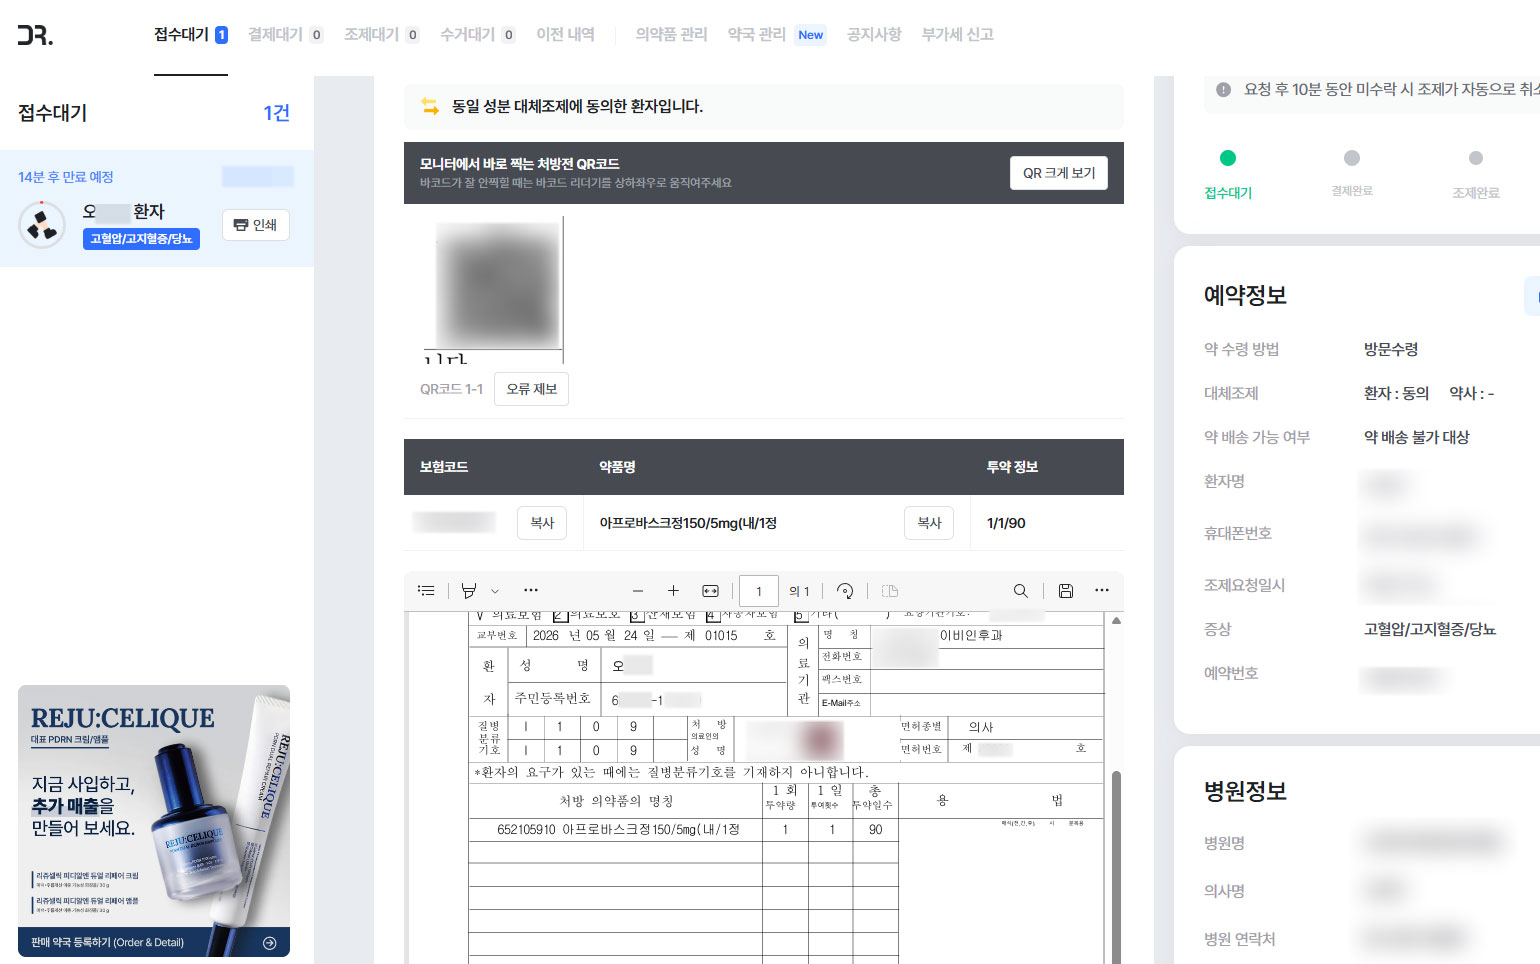Open more tools ellipsis beside highlighter
Screen dimensions: 1540x964
click(531, 591)
